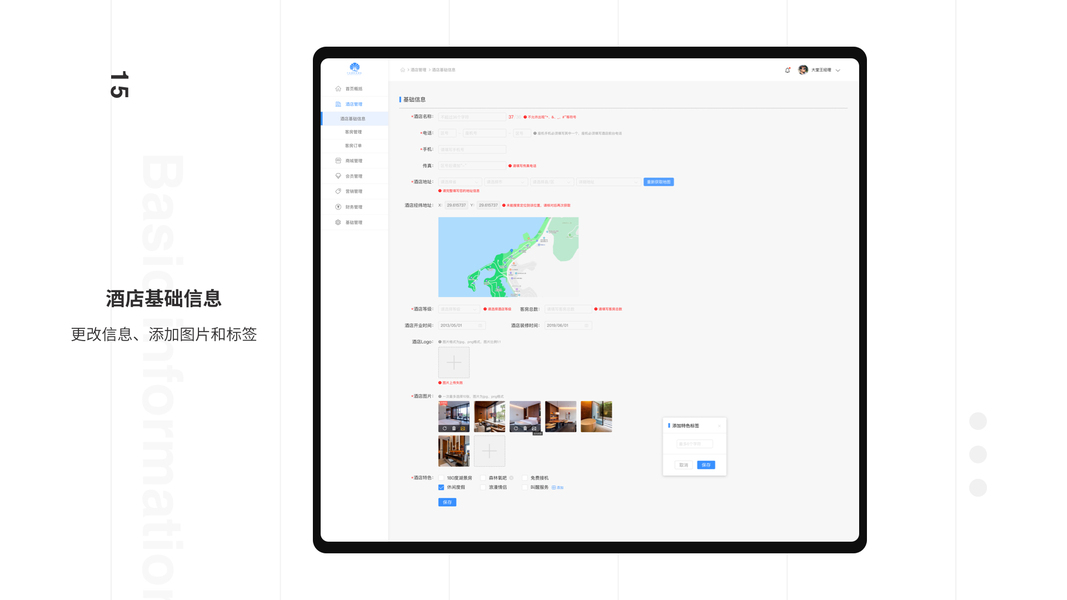Tick the 浪漫情侣 checkbox
This screenshot has width=1067, height=600.
(x=483, y=487)
